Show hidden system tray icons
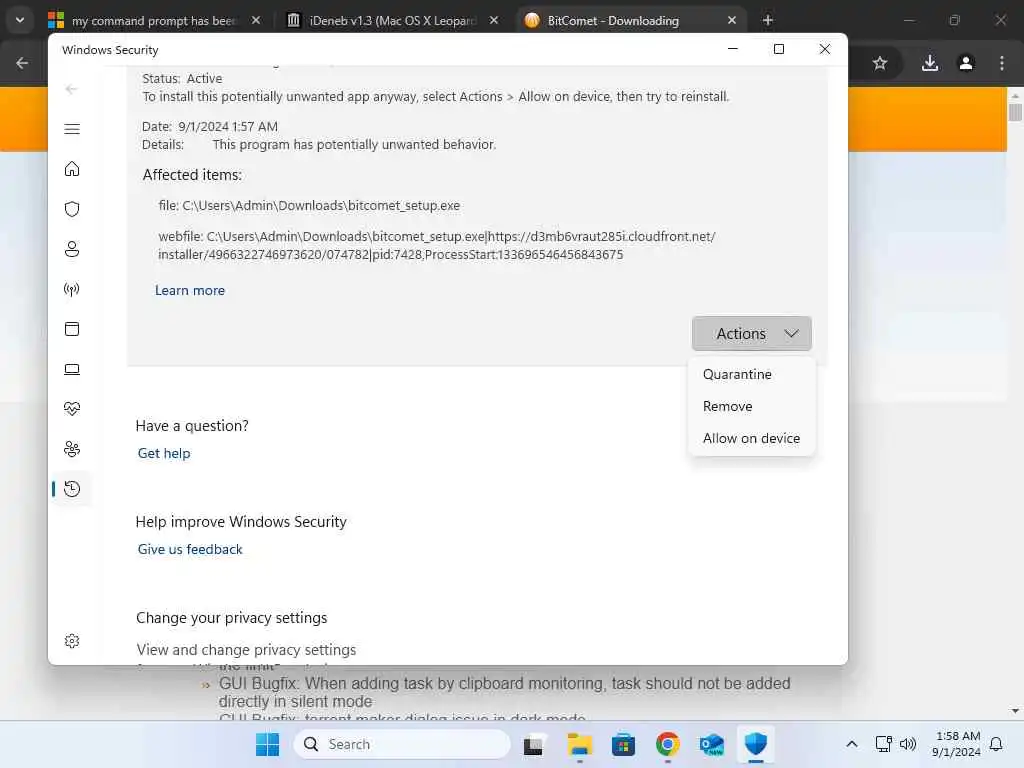The image size is (1024, 768). 852,744
